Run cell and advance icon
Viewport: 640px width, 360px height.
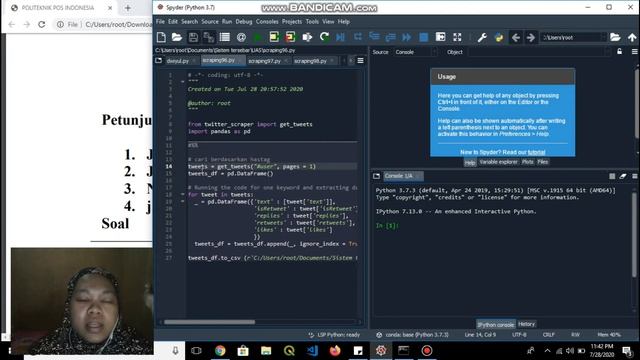click(290, 37)
